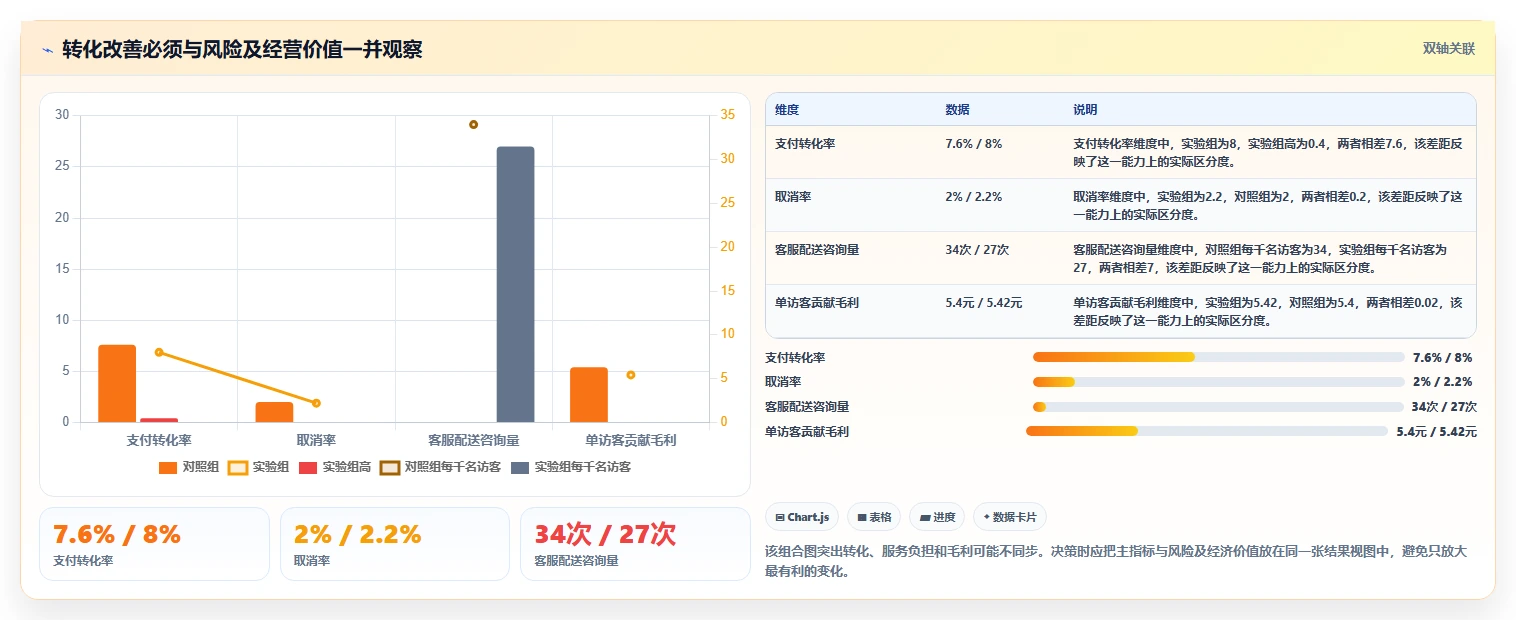Toggle the 实验组每千名访客 legend item
Viewport: 1516px width, 620px height.
[x=571, y=467]
